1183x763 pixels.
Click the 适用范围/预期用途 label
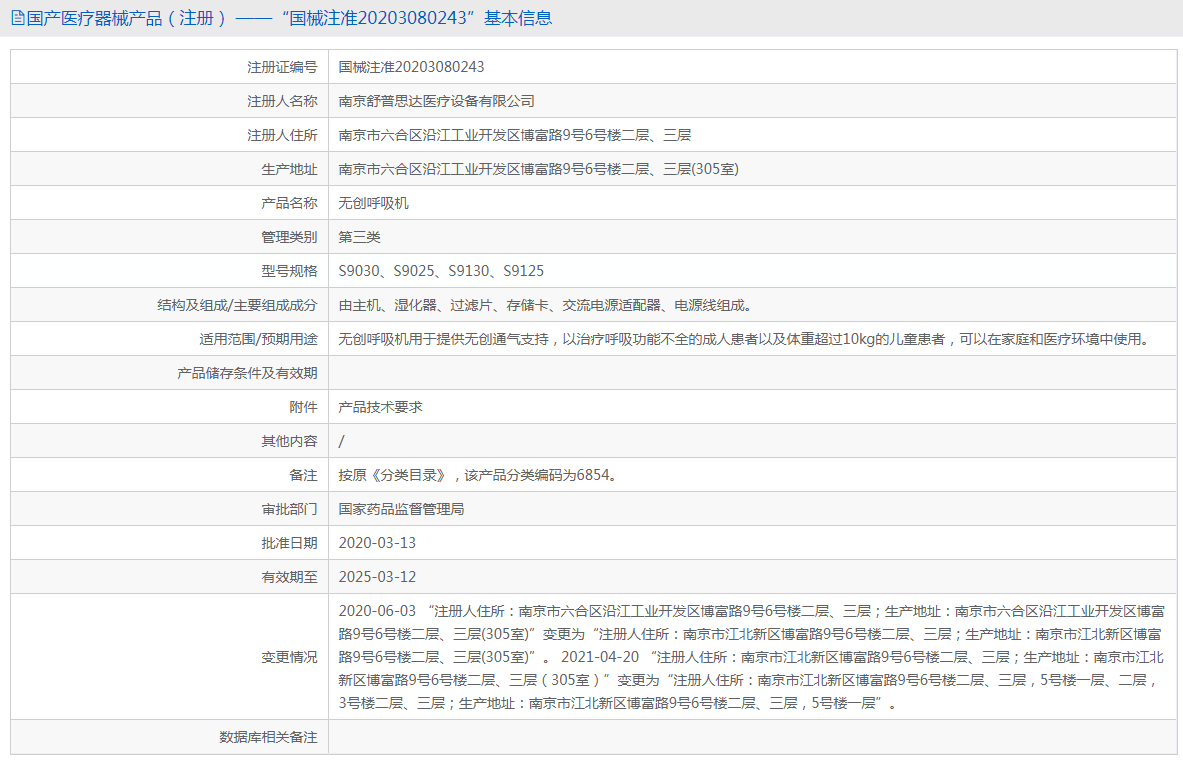[x=258, y=340]
